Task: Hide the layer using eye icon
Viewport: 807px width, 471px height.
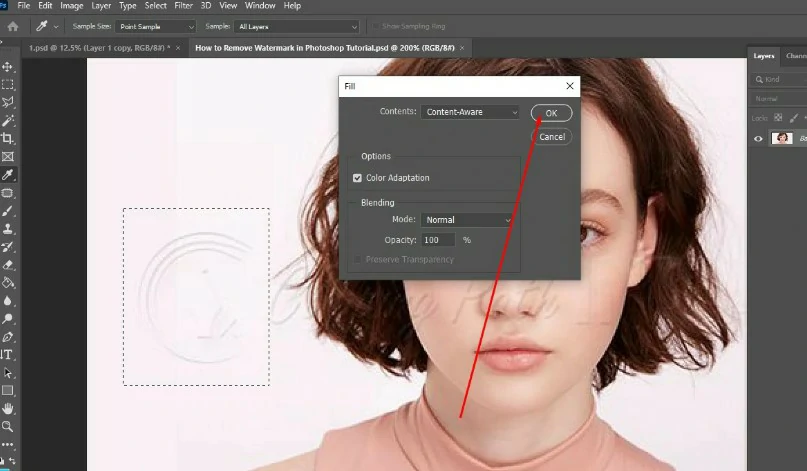Action: point(758,138)
